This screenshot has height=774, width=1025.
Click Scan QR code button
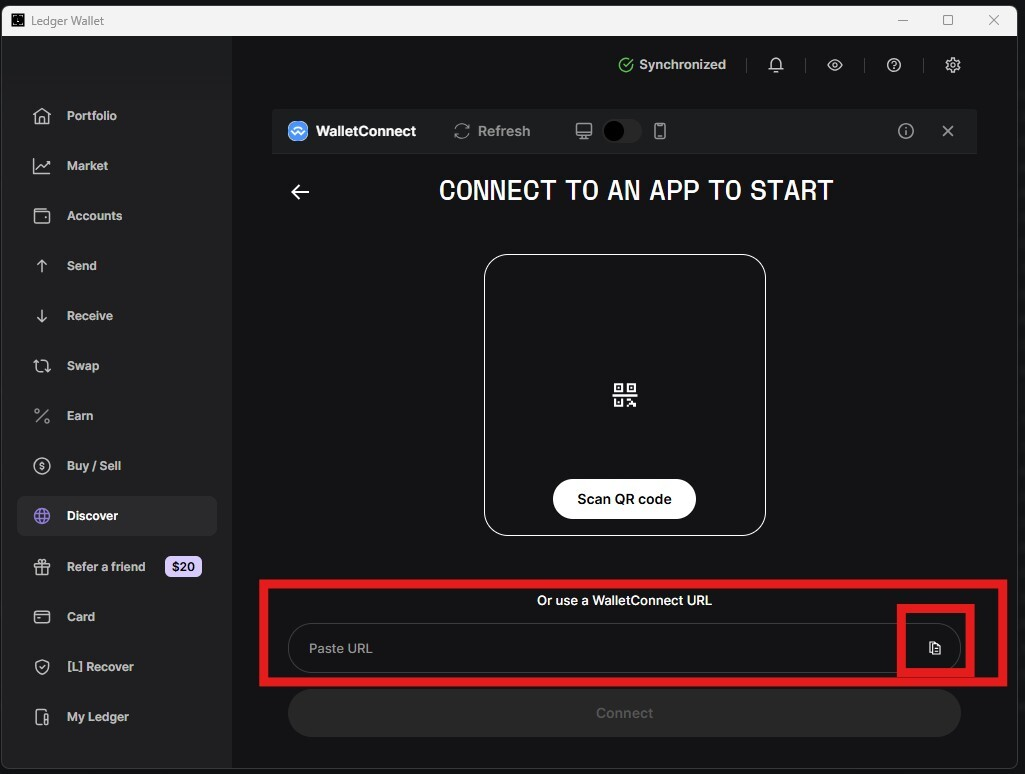click(x=624, y=499)
